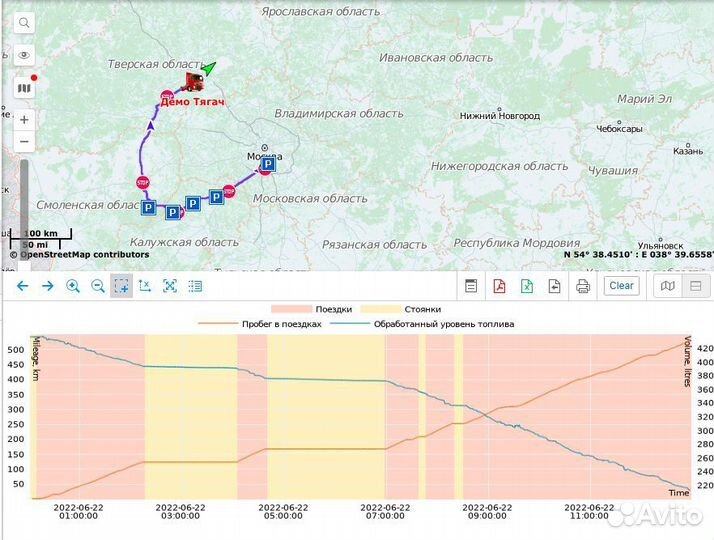
Task: Zoom out on the chart
Action: [x=97, y=286]
